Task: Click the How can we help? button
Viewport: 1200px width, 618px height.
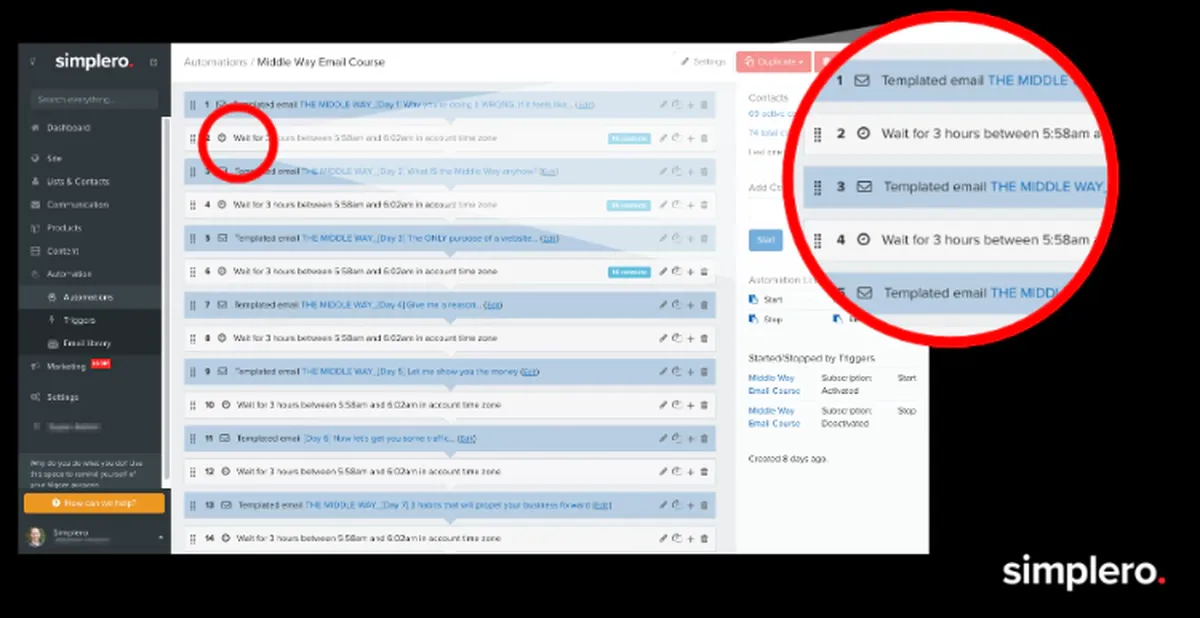Action: pyautogui.click(x=94, y=503)
